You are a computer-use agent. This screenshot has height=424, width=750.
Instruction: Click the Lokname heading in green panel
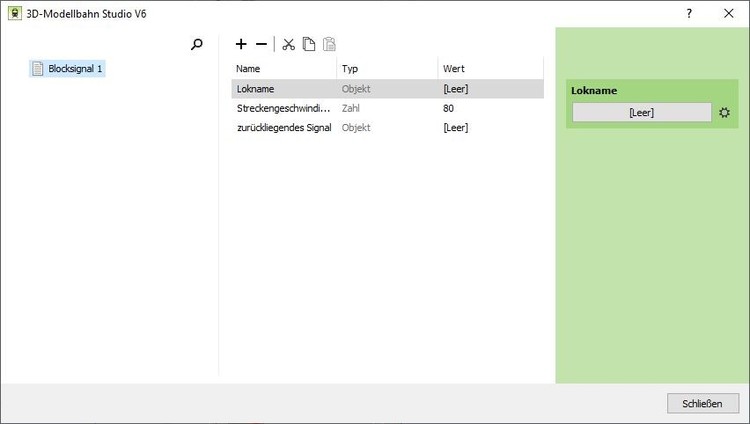(594, 90)
